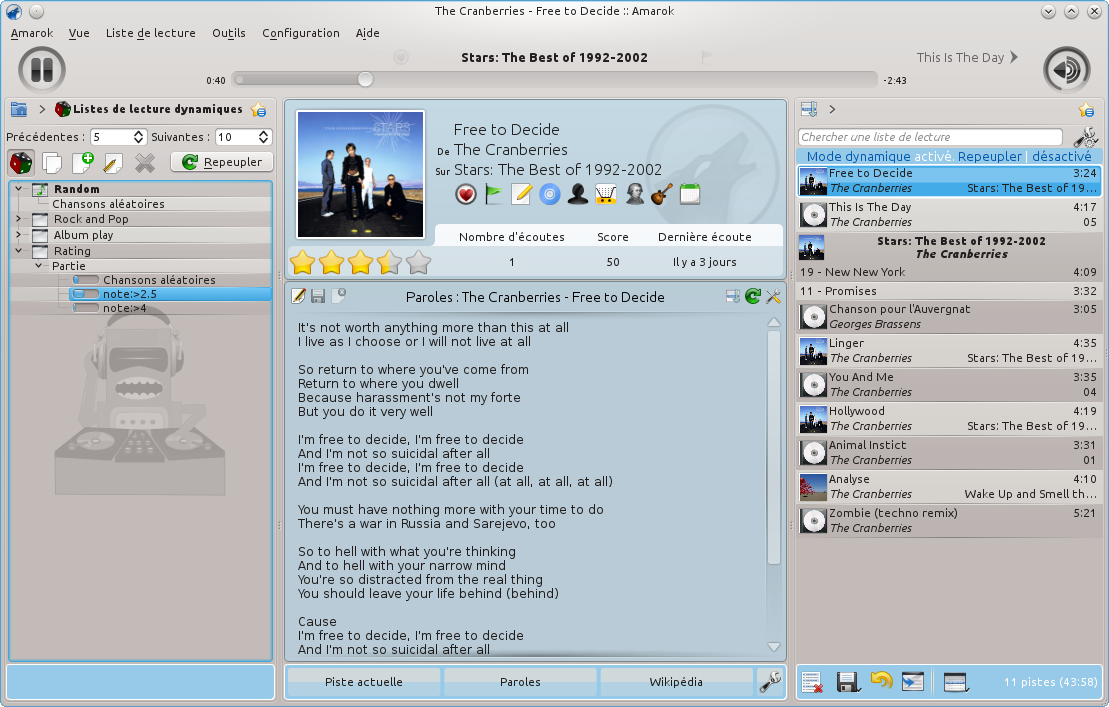The image size is (1109, 707).
Task: Click the breadcrumb arrow beside the home icon
Action: click(x=42, y=110)
